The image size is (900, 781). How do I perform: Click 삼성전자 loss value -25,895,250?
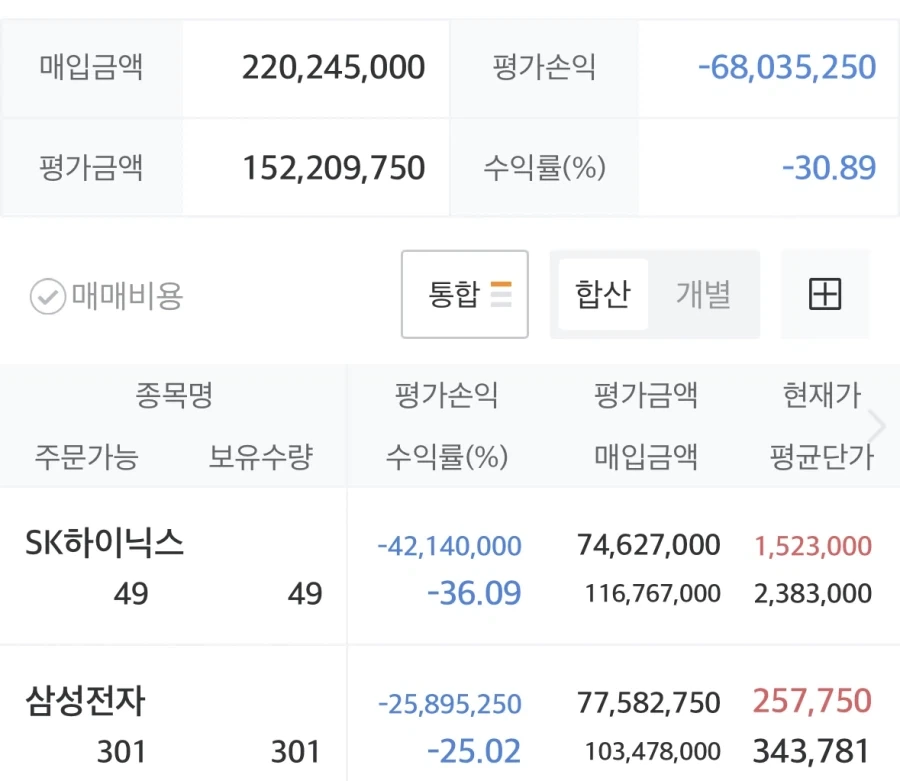click(x=449, y=704)
